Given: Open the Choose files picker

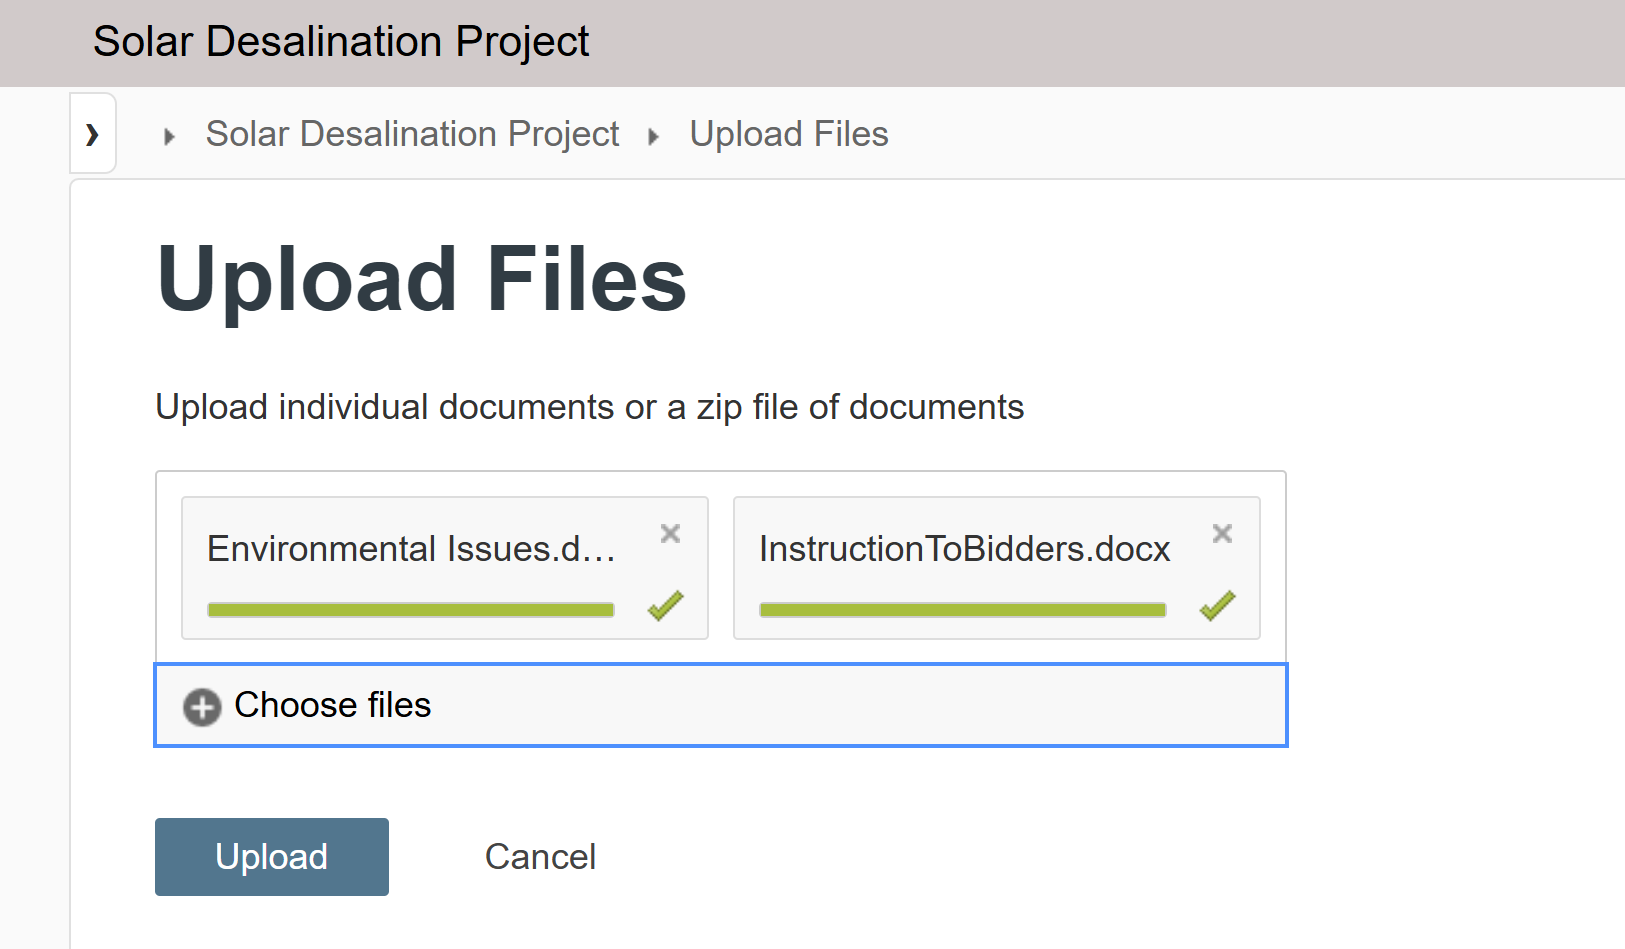Looking at the screenshot, I should (x=721, y=705).
